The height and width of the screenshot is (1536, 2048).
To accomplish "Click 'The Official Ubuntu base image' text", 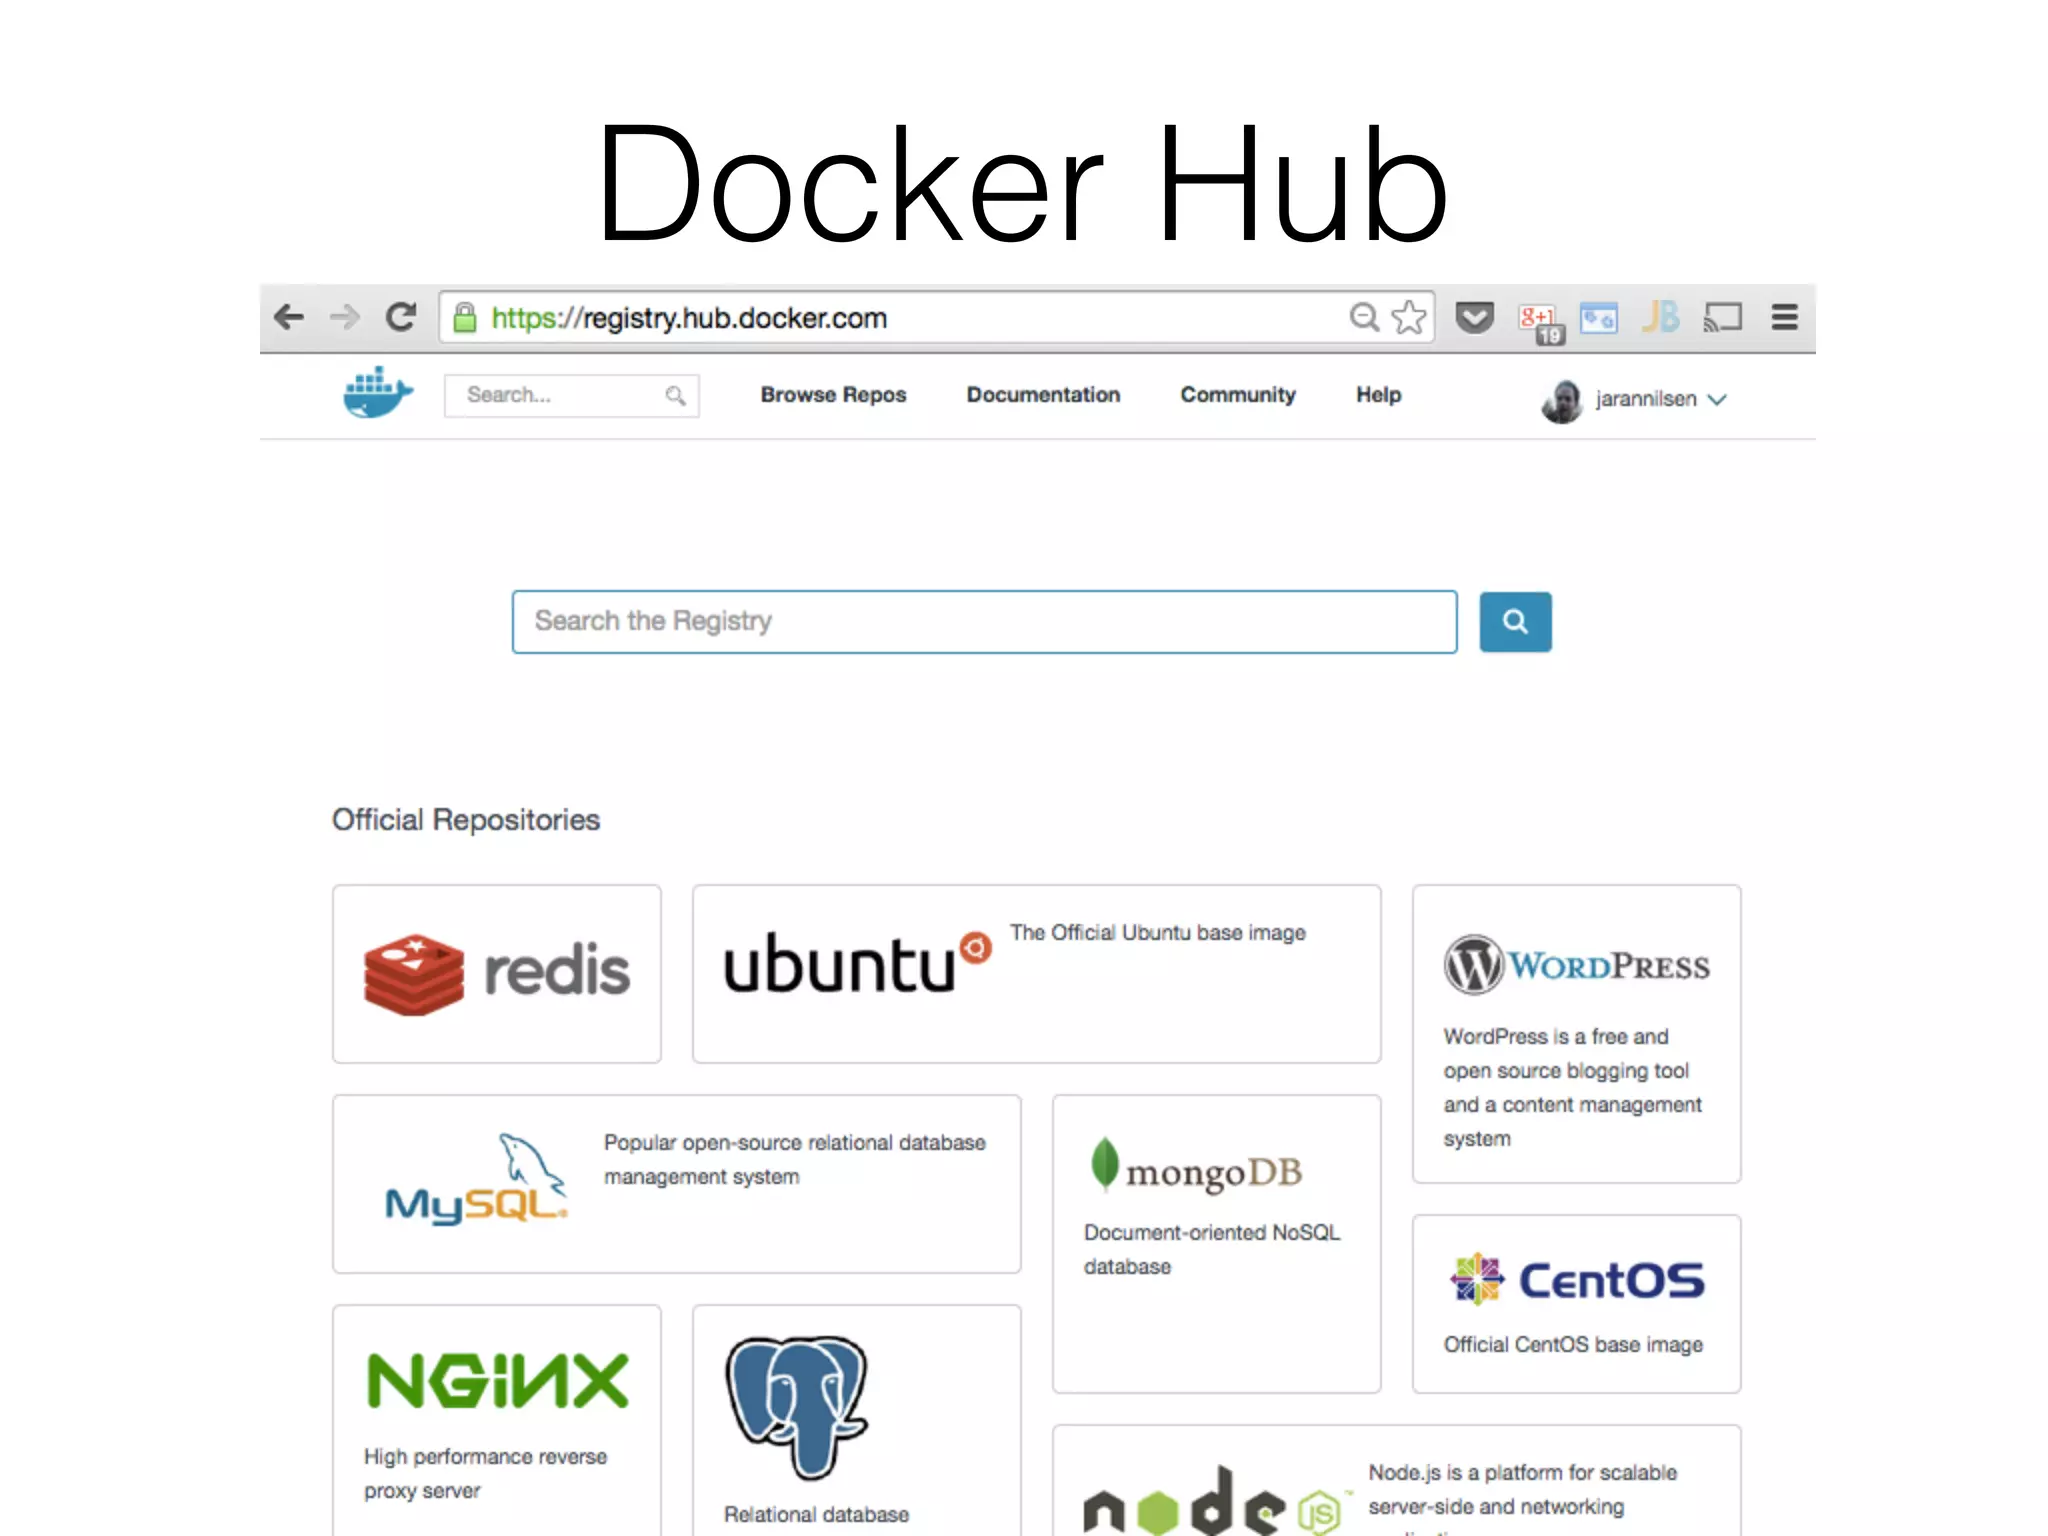I will pyautogui.click(x=1158, y=933).
